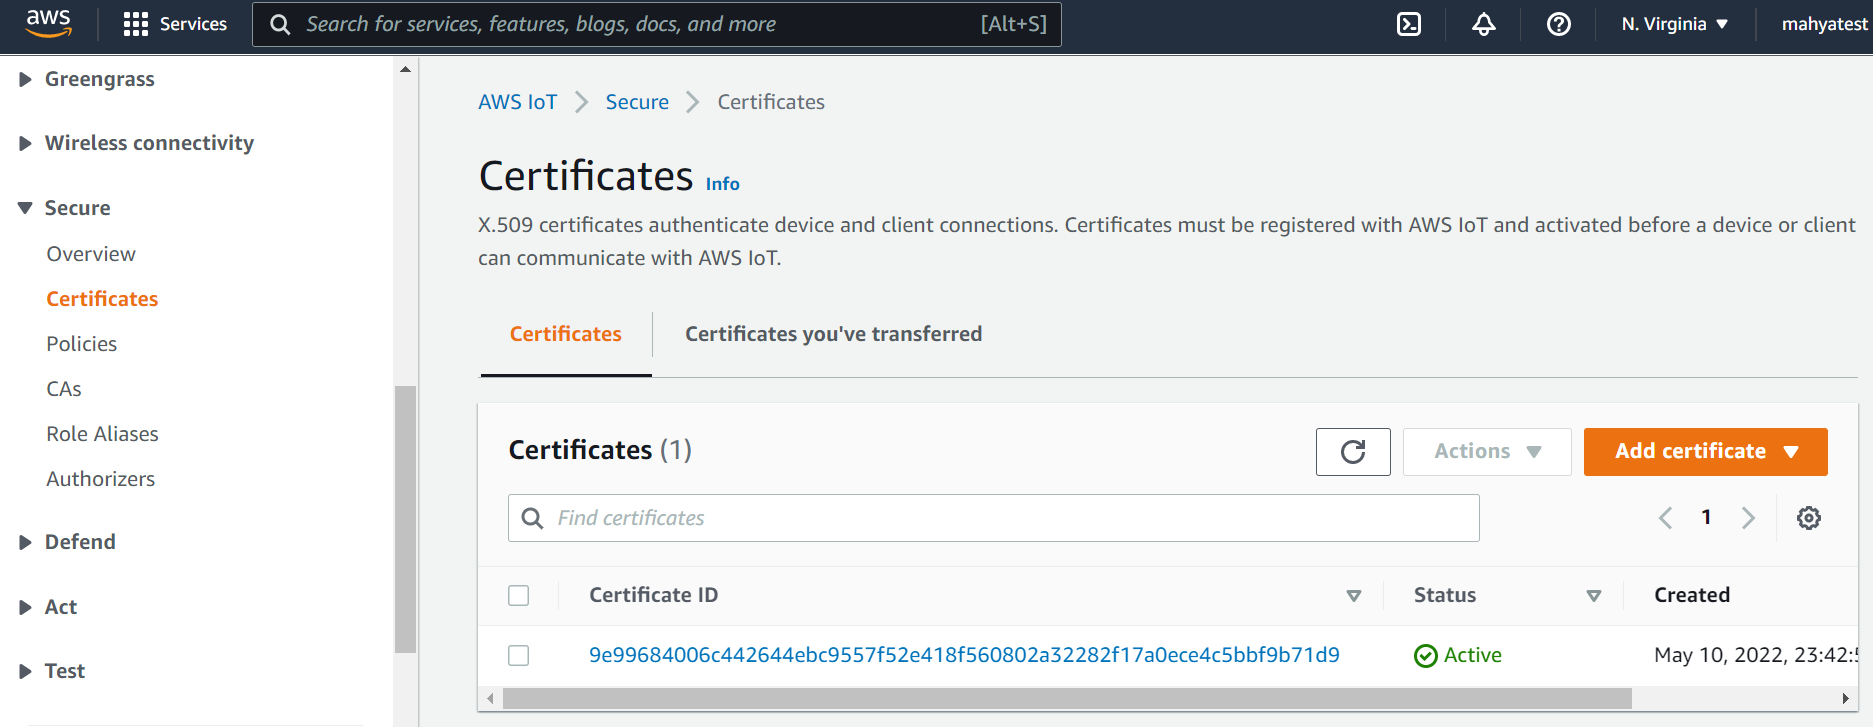Open the certificate ID 9e99684006c link

964,655
